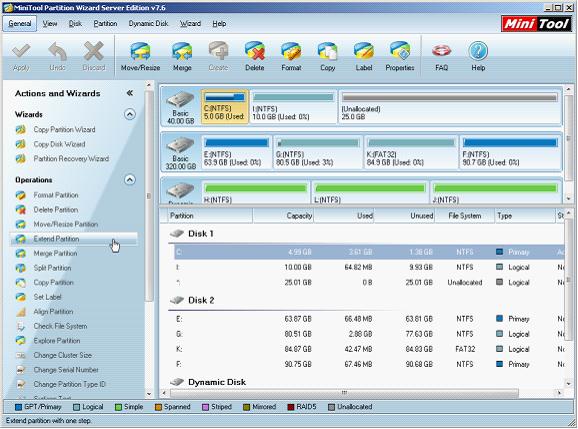Open the Help menu
The height and width of the screenshot is (429, 578).
point(219,24)
